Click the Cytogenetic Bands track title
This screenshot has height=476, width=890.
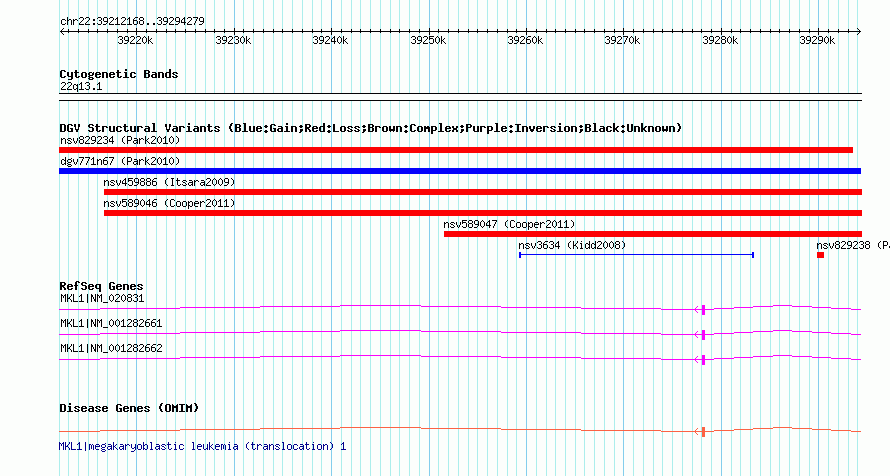pyautogui.click(x=119, y=74)
